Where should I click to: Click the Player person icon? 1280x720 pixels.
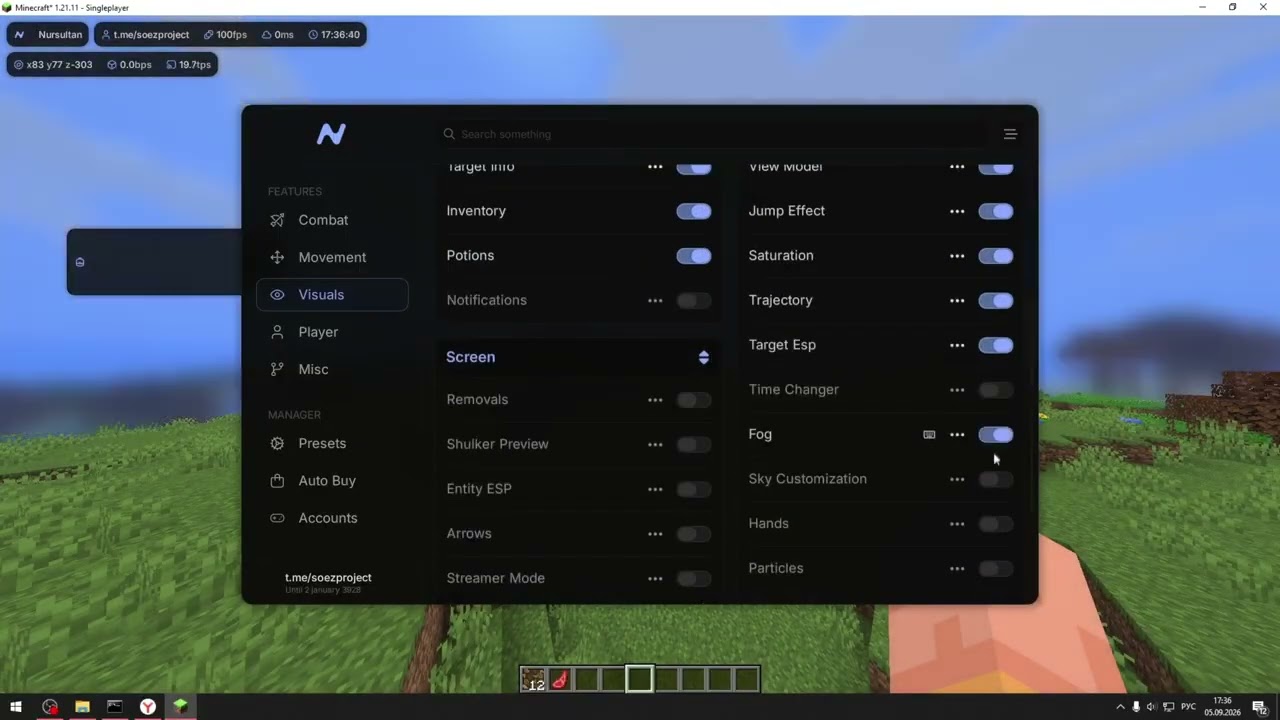click(277, 332)
